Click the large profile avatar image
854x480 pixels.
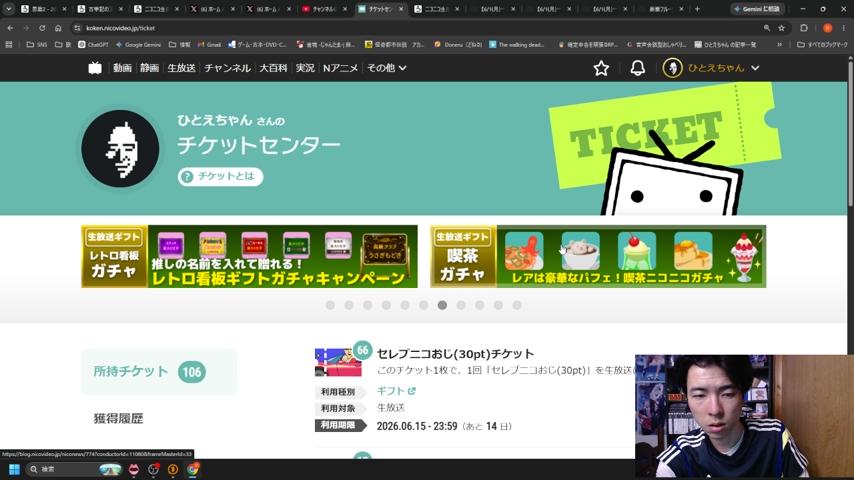(x=120, y=149)
